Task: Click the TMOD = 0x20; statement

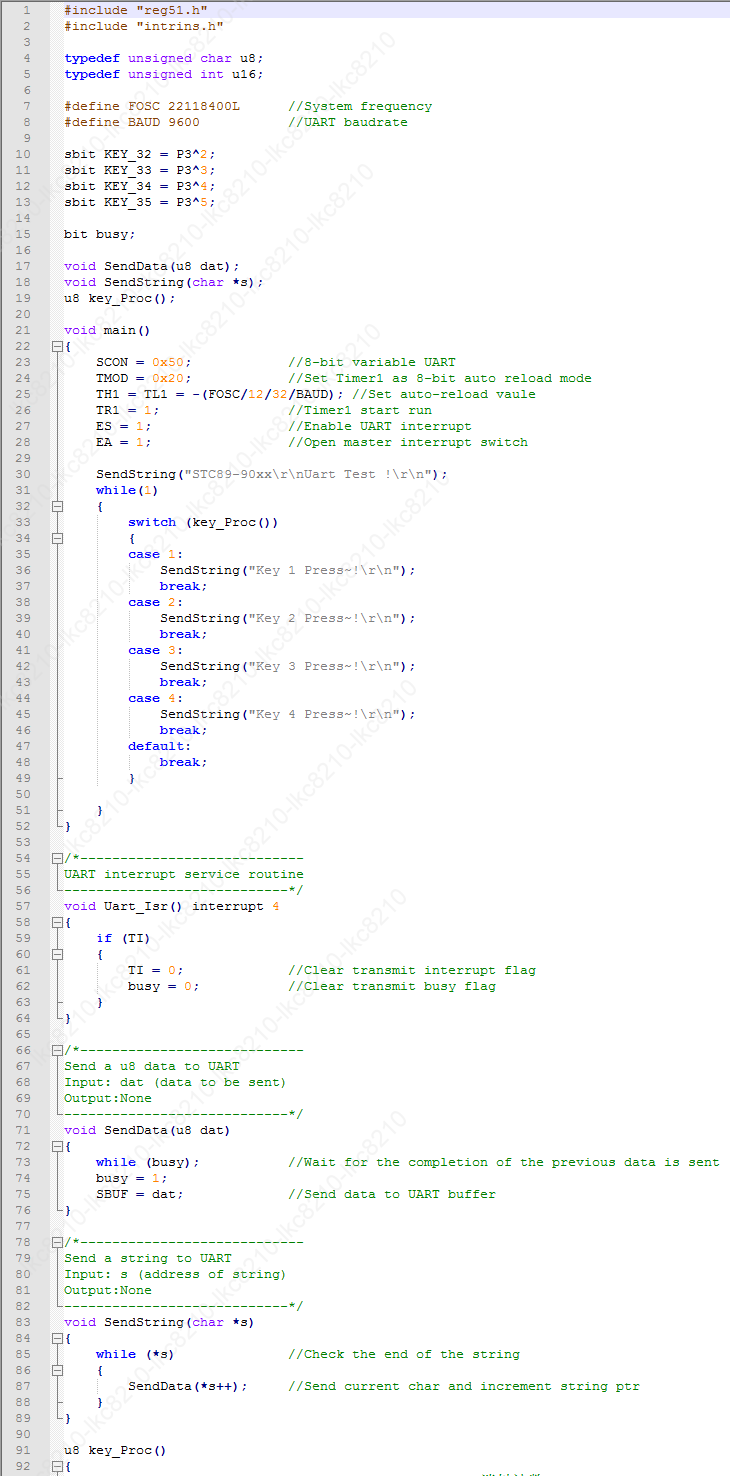Action: click(x=144, y=378)
